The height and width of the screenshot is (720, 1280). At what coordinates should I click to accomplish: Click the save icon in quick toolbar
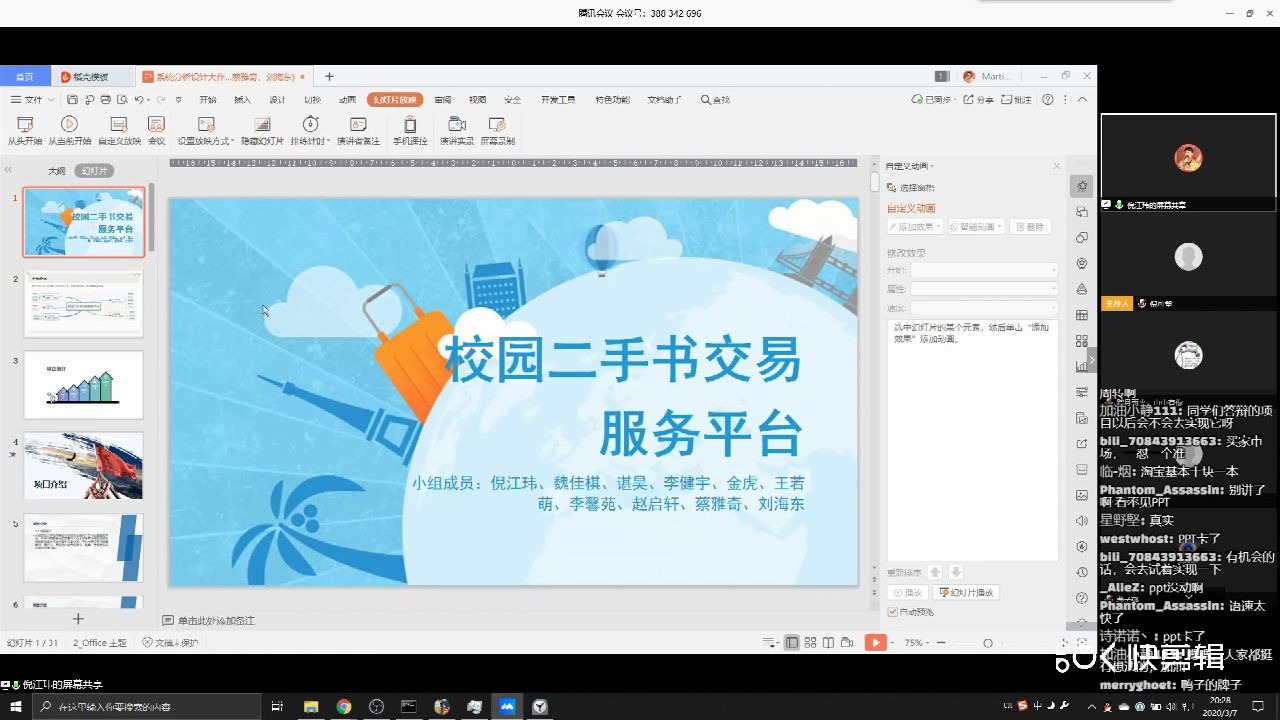click(72, 100)
